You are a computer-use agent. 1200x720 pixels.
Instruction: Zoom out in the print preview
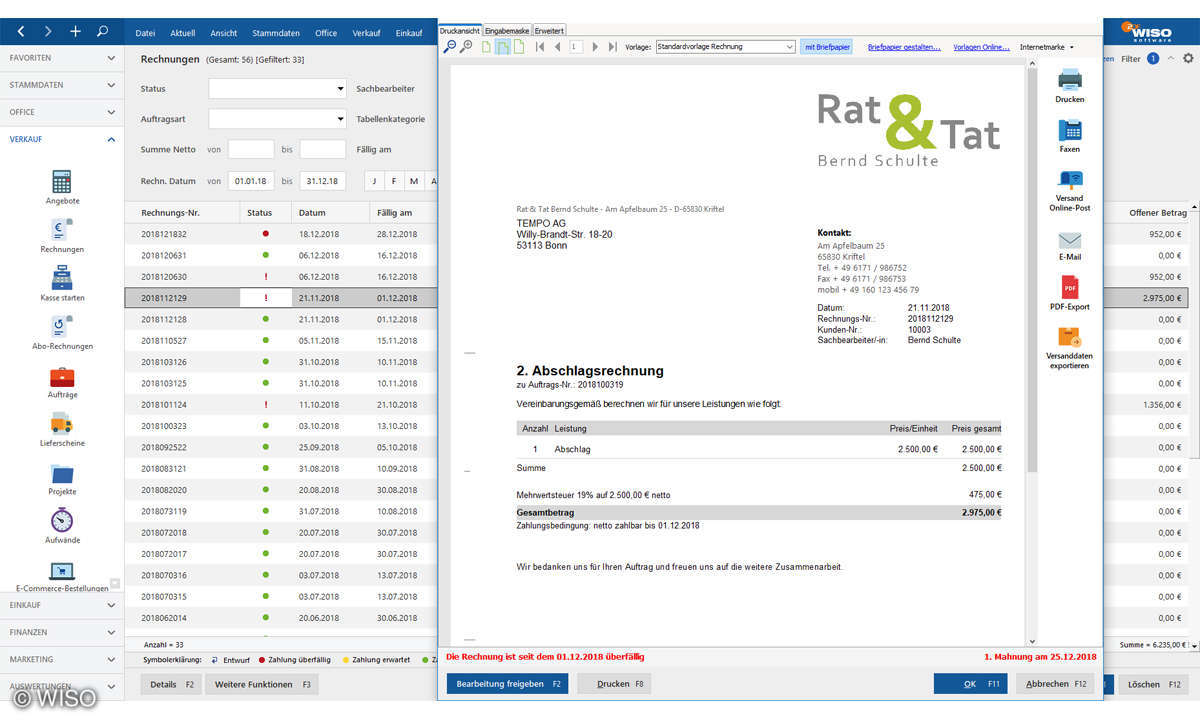(450, 47)
